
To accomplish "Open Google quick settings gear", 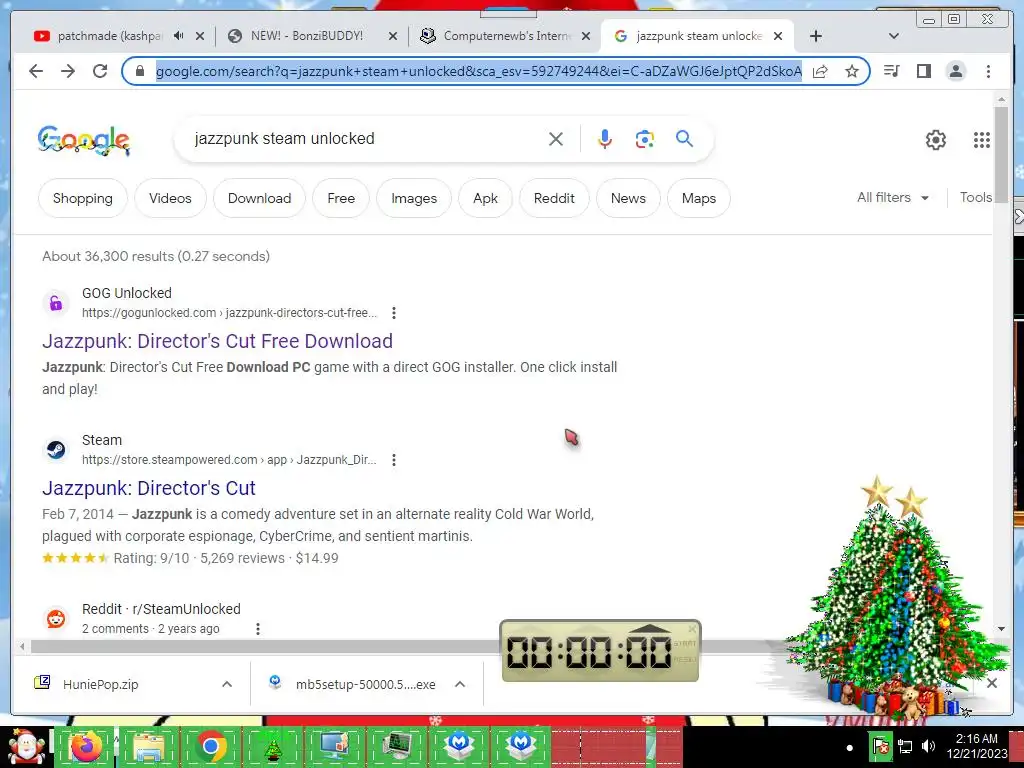I will (936, 140).
